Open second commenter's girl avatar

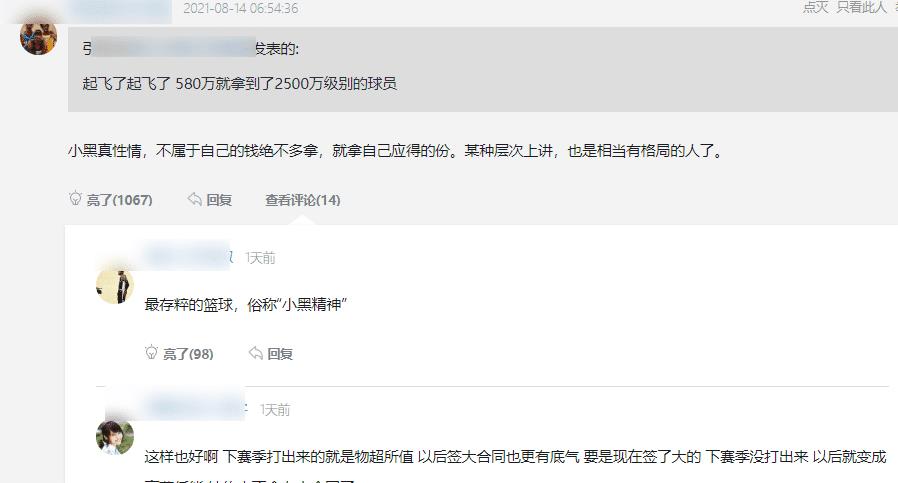click(115, 437)
